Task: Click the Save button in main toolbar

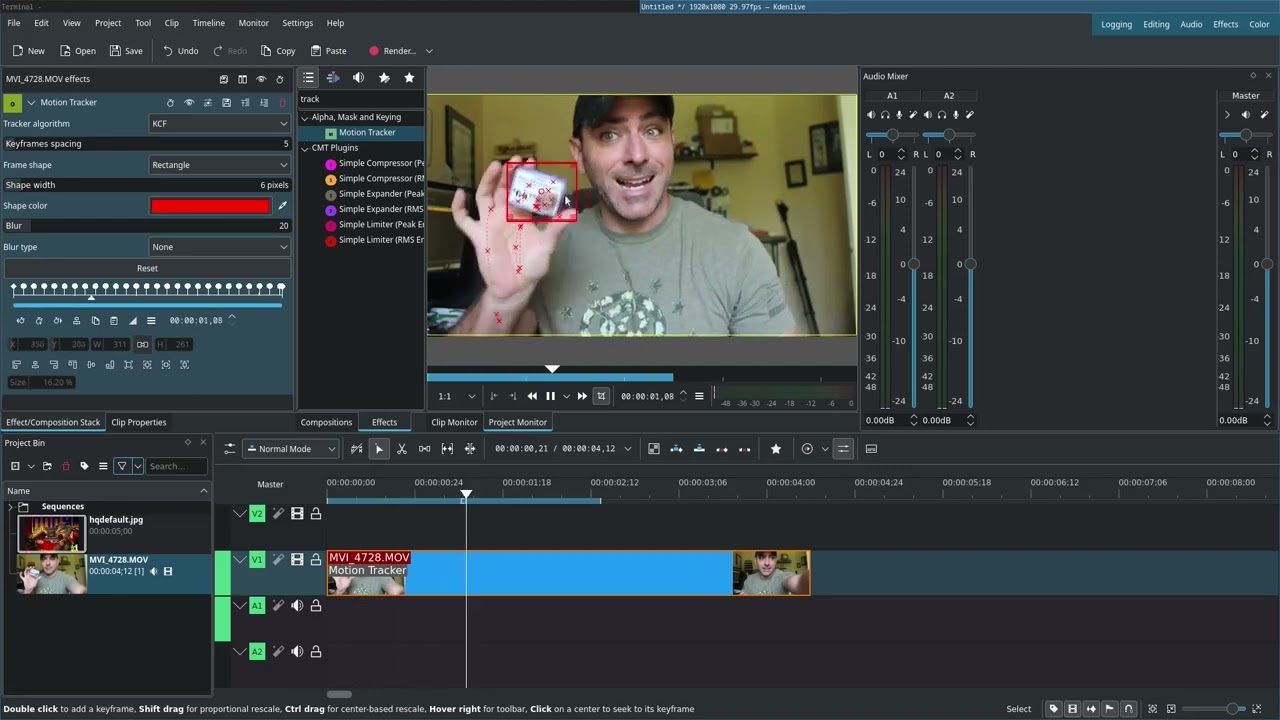Action: pyautogui.click(x=125, y=51)
